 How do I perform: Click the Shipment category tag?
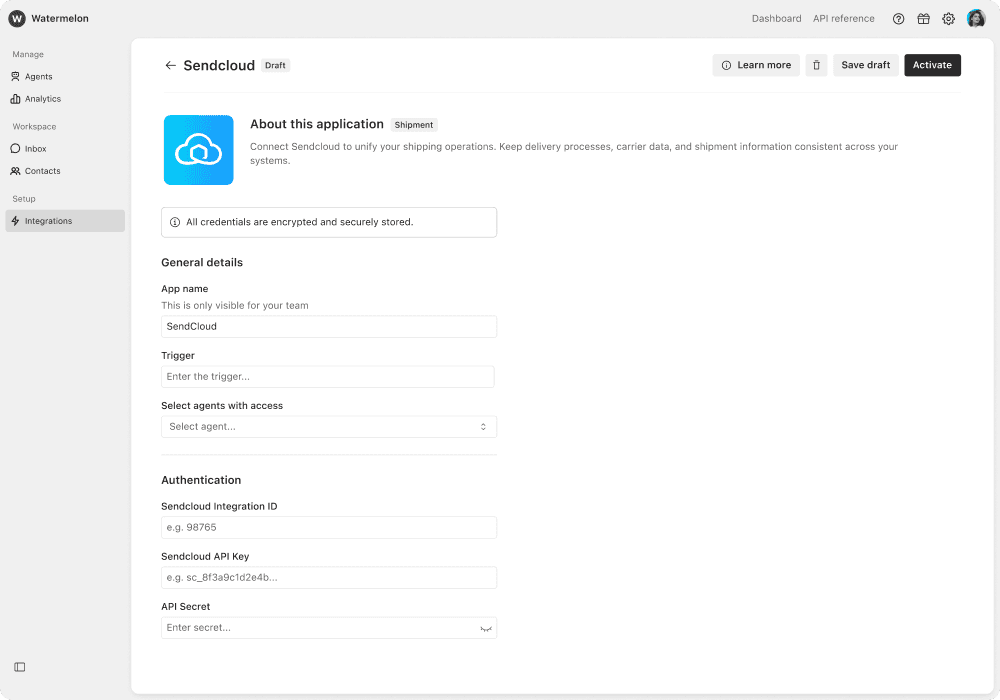pyautogui.click(x=414, y=125)
